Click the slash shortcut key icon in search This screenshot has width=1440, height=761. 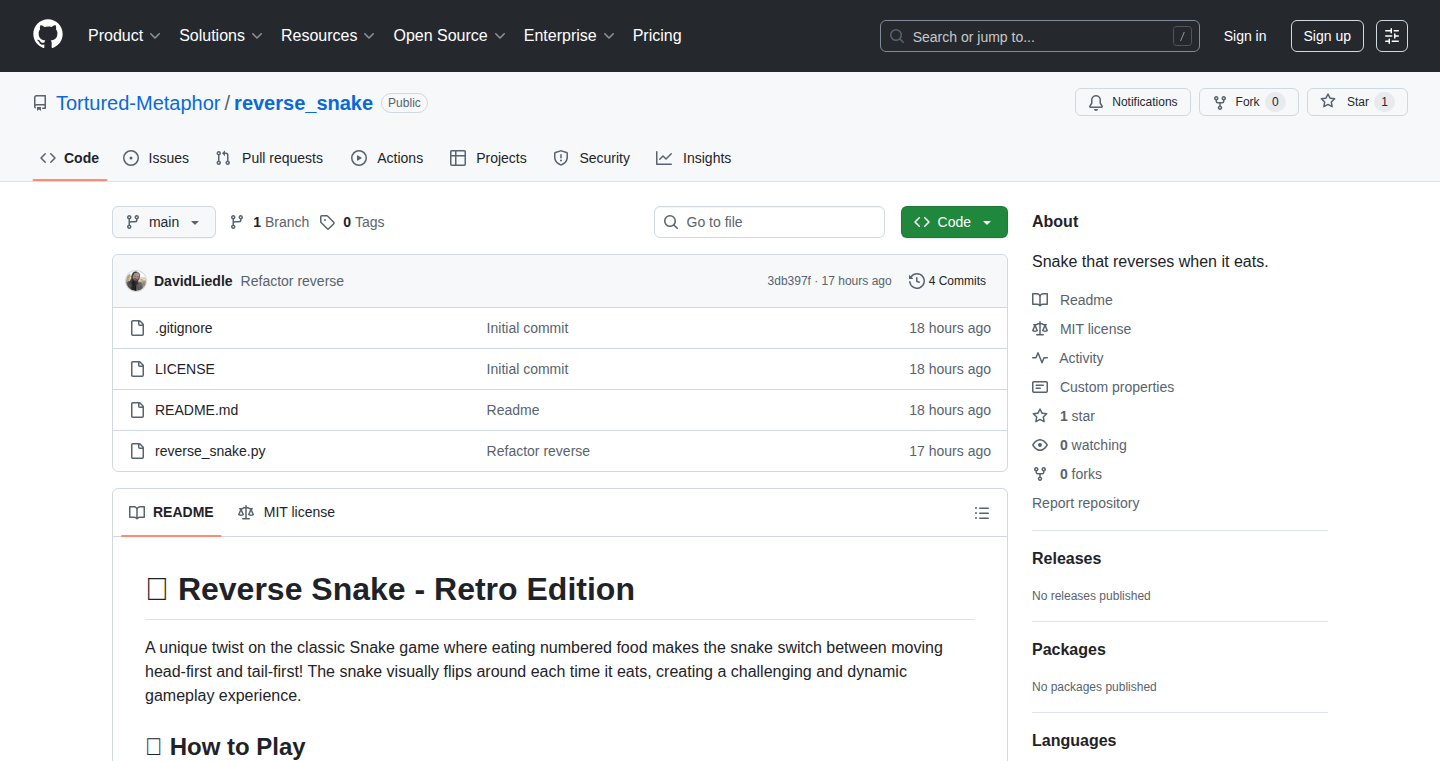click(1182, 36)
